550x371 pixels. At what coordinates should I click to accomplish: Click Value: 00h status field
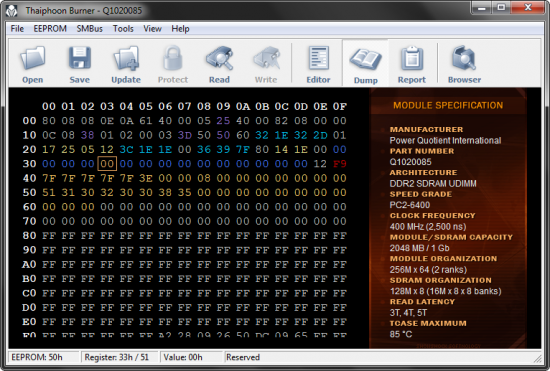tap(192, 357)
